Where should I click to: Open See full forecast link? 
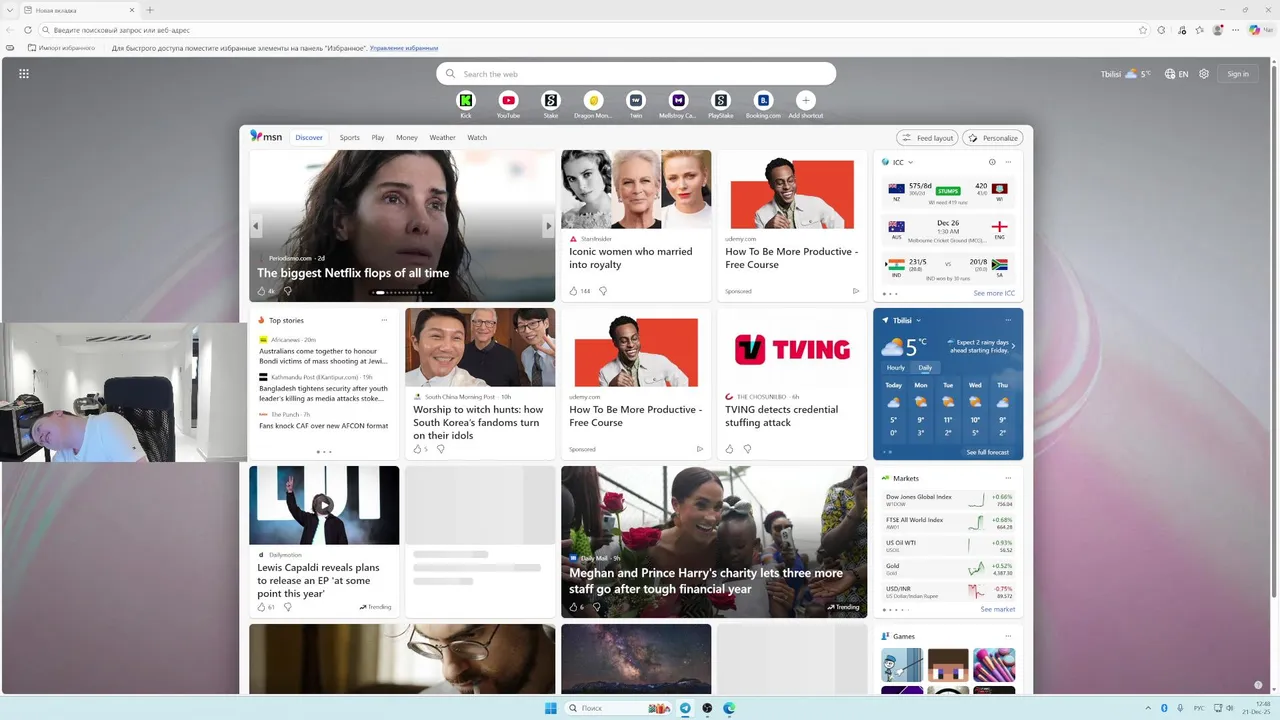pyautogui.click(x=987, y=452)
